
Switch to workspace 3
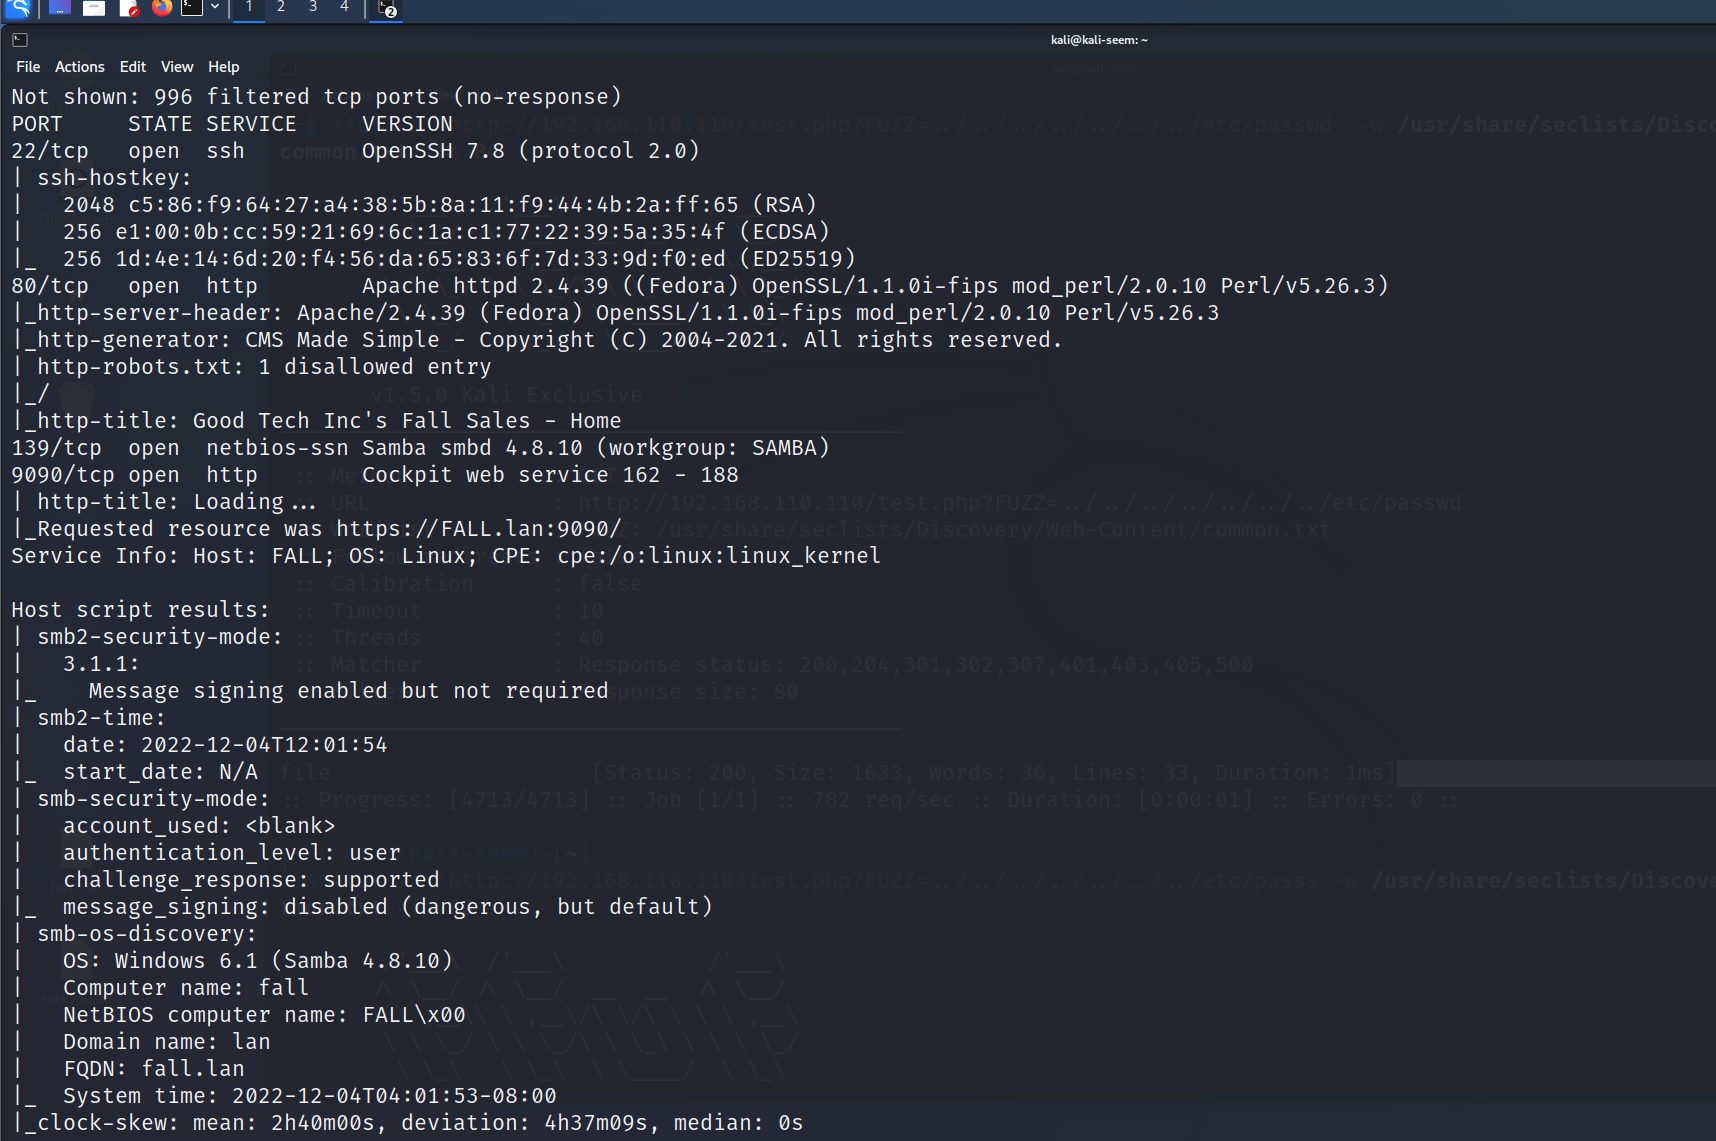click(x=313, y=8)
